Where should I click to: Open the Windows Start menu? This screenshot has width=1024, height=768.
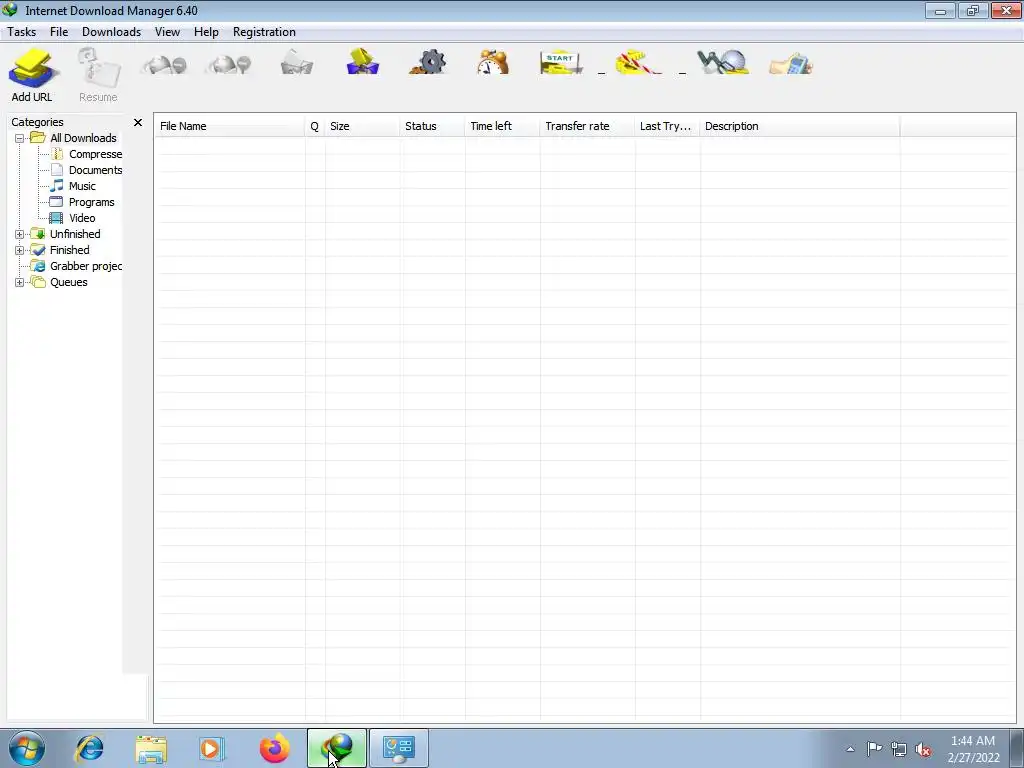click(x=27, y=748)
